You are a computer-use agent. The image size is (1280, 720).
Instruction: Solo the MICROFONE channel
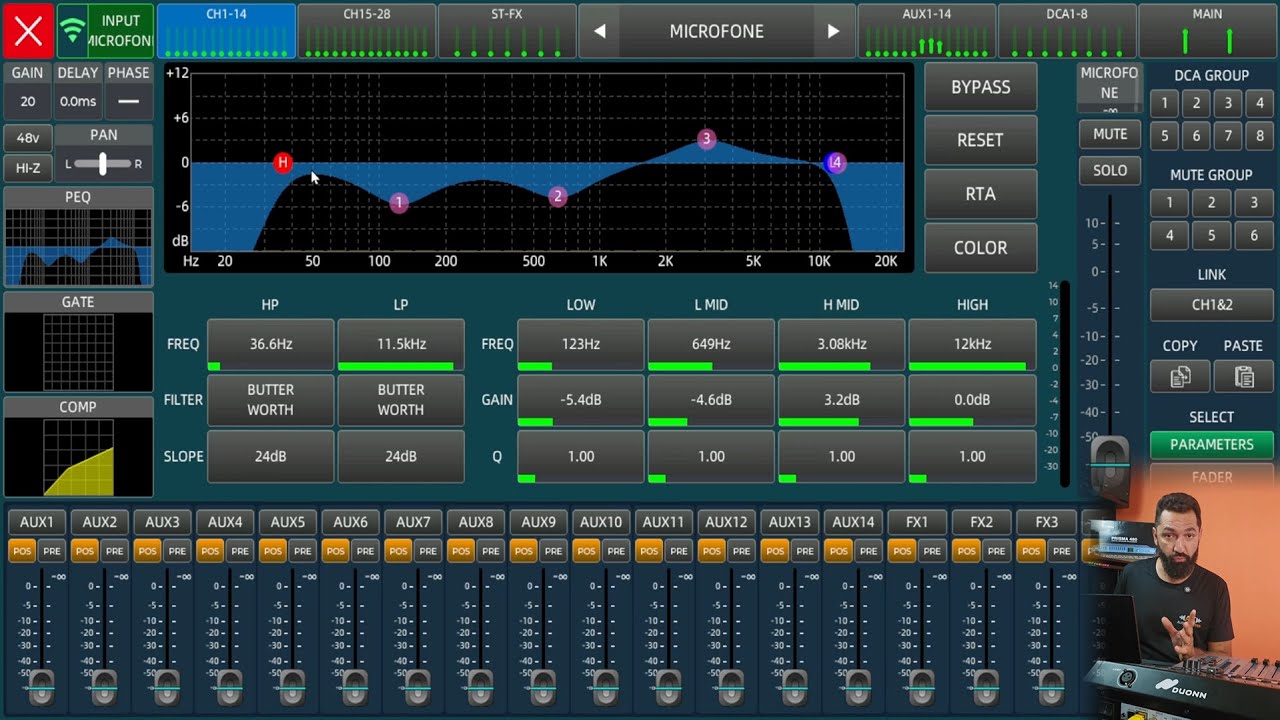1110,171
